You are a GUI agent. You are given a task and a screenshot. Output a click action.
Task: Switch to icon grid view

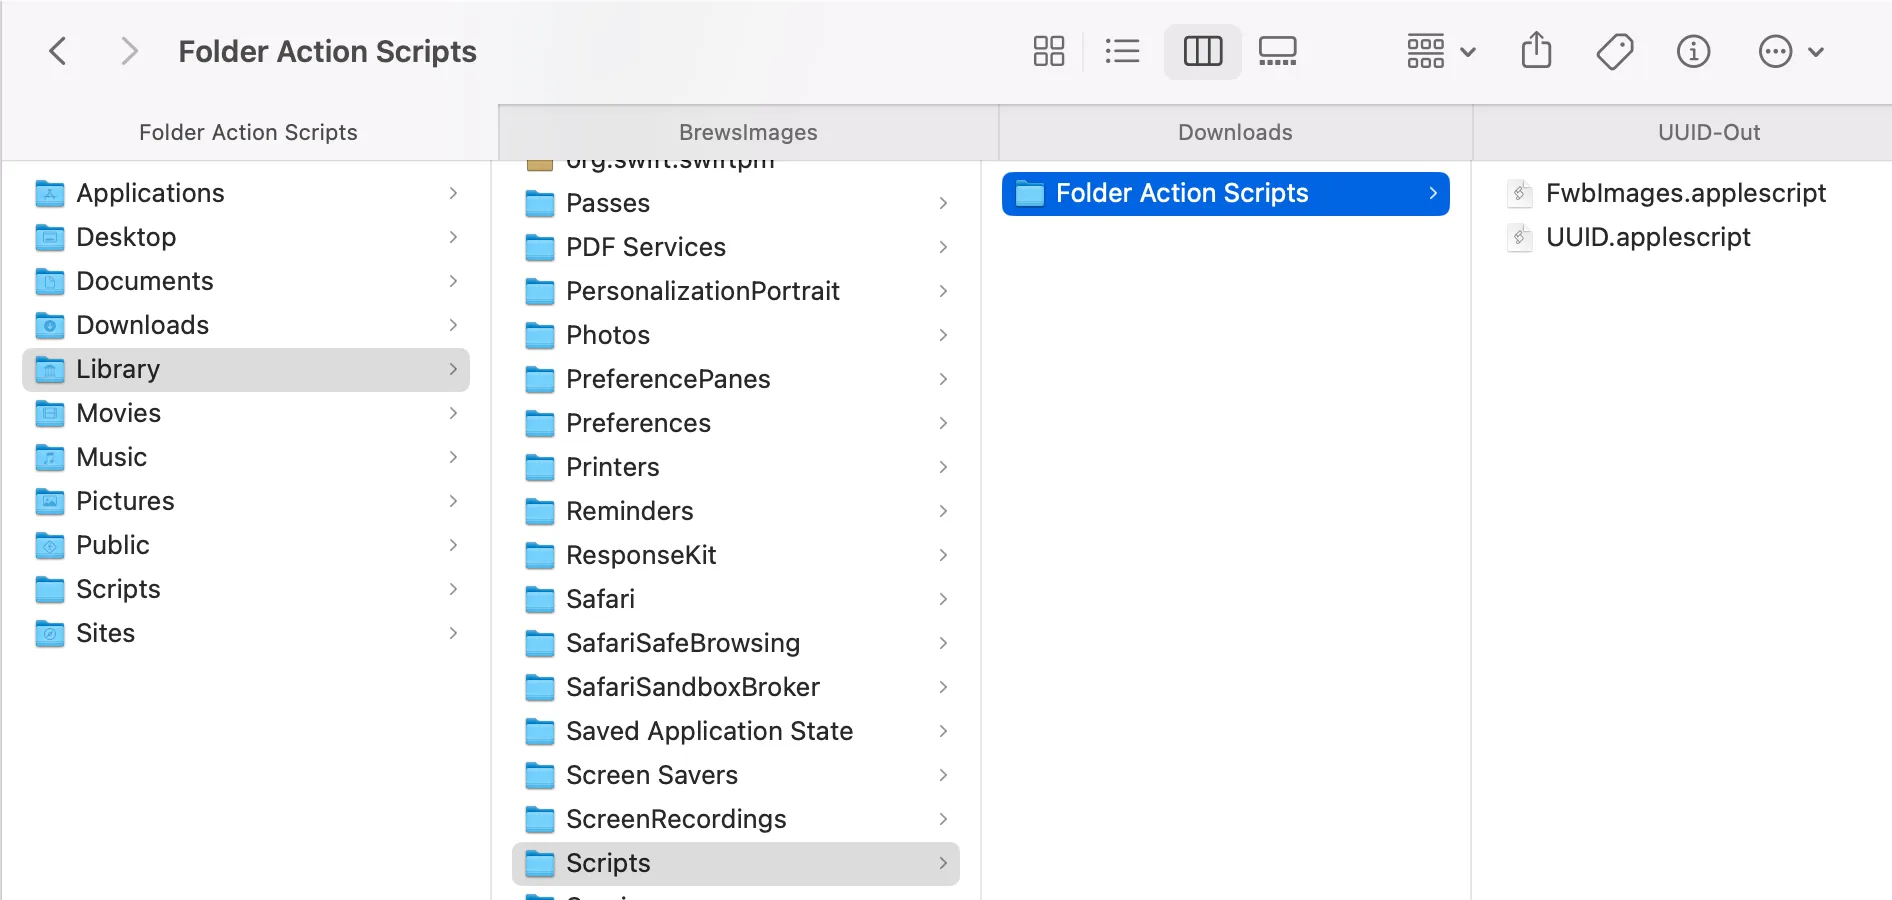tap(1048, 51)
